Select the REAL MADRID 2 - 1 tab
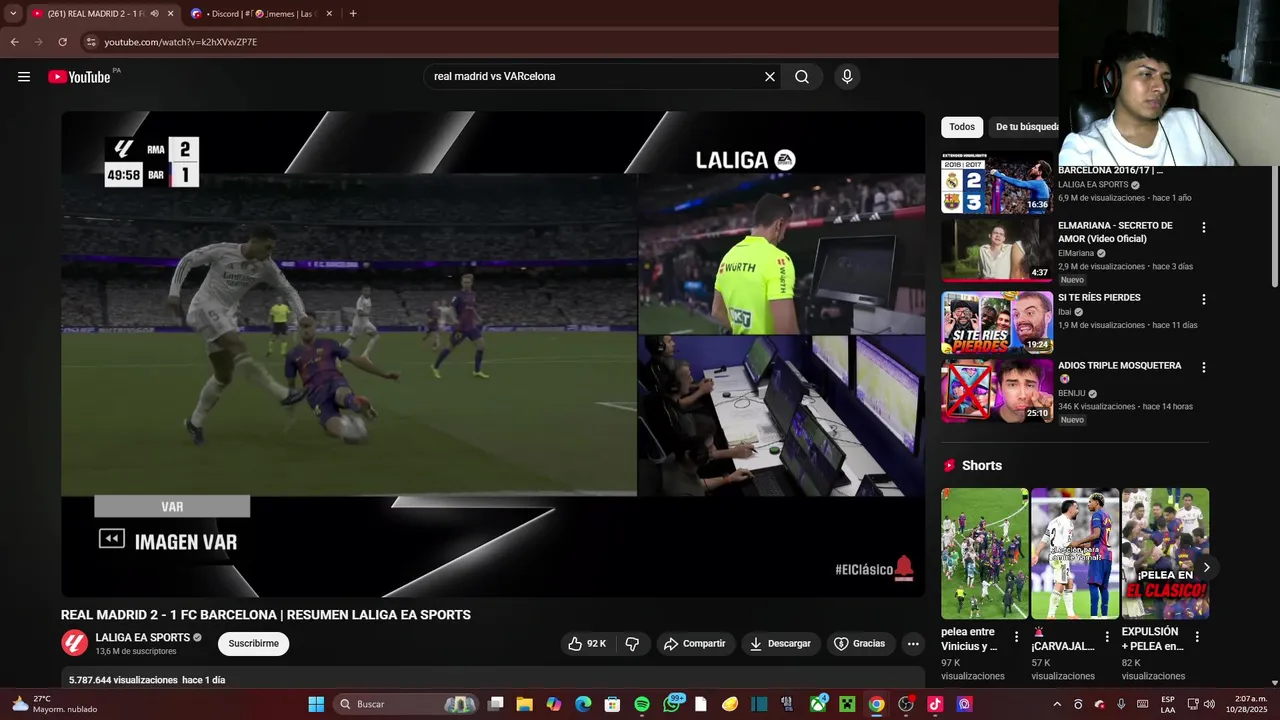 (x=96, y=14)
